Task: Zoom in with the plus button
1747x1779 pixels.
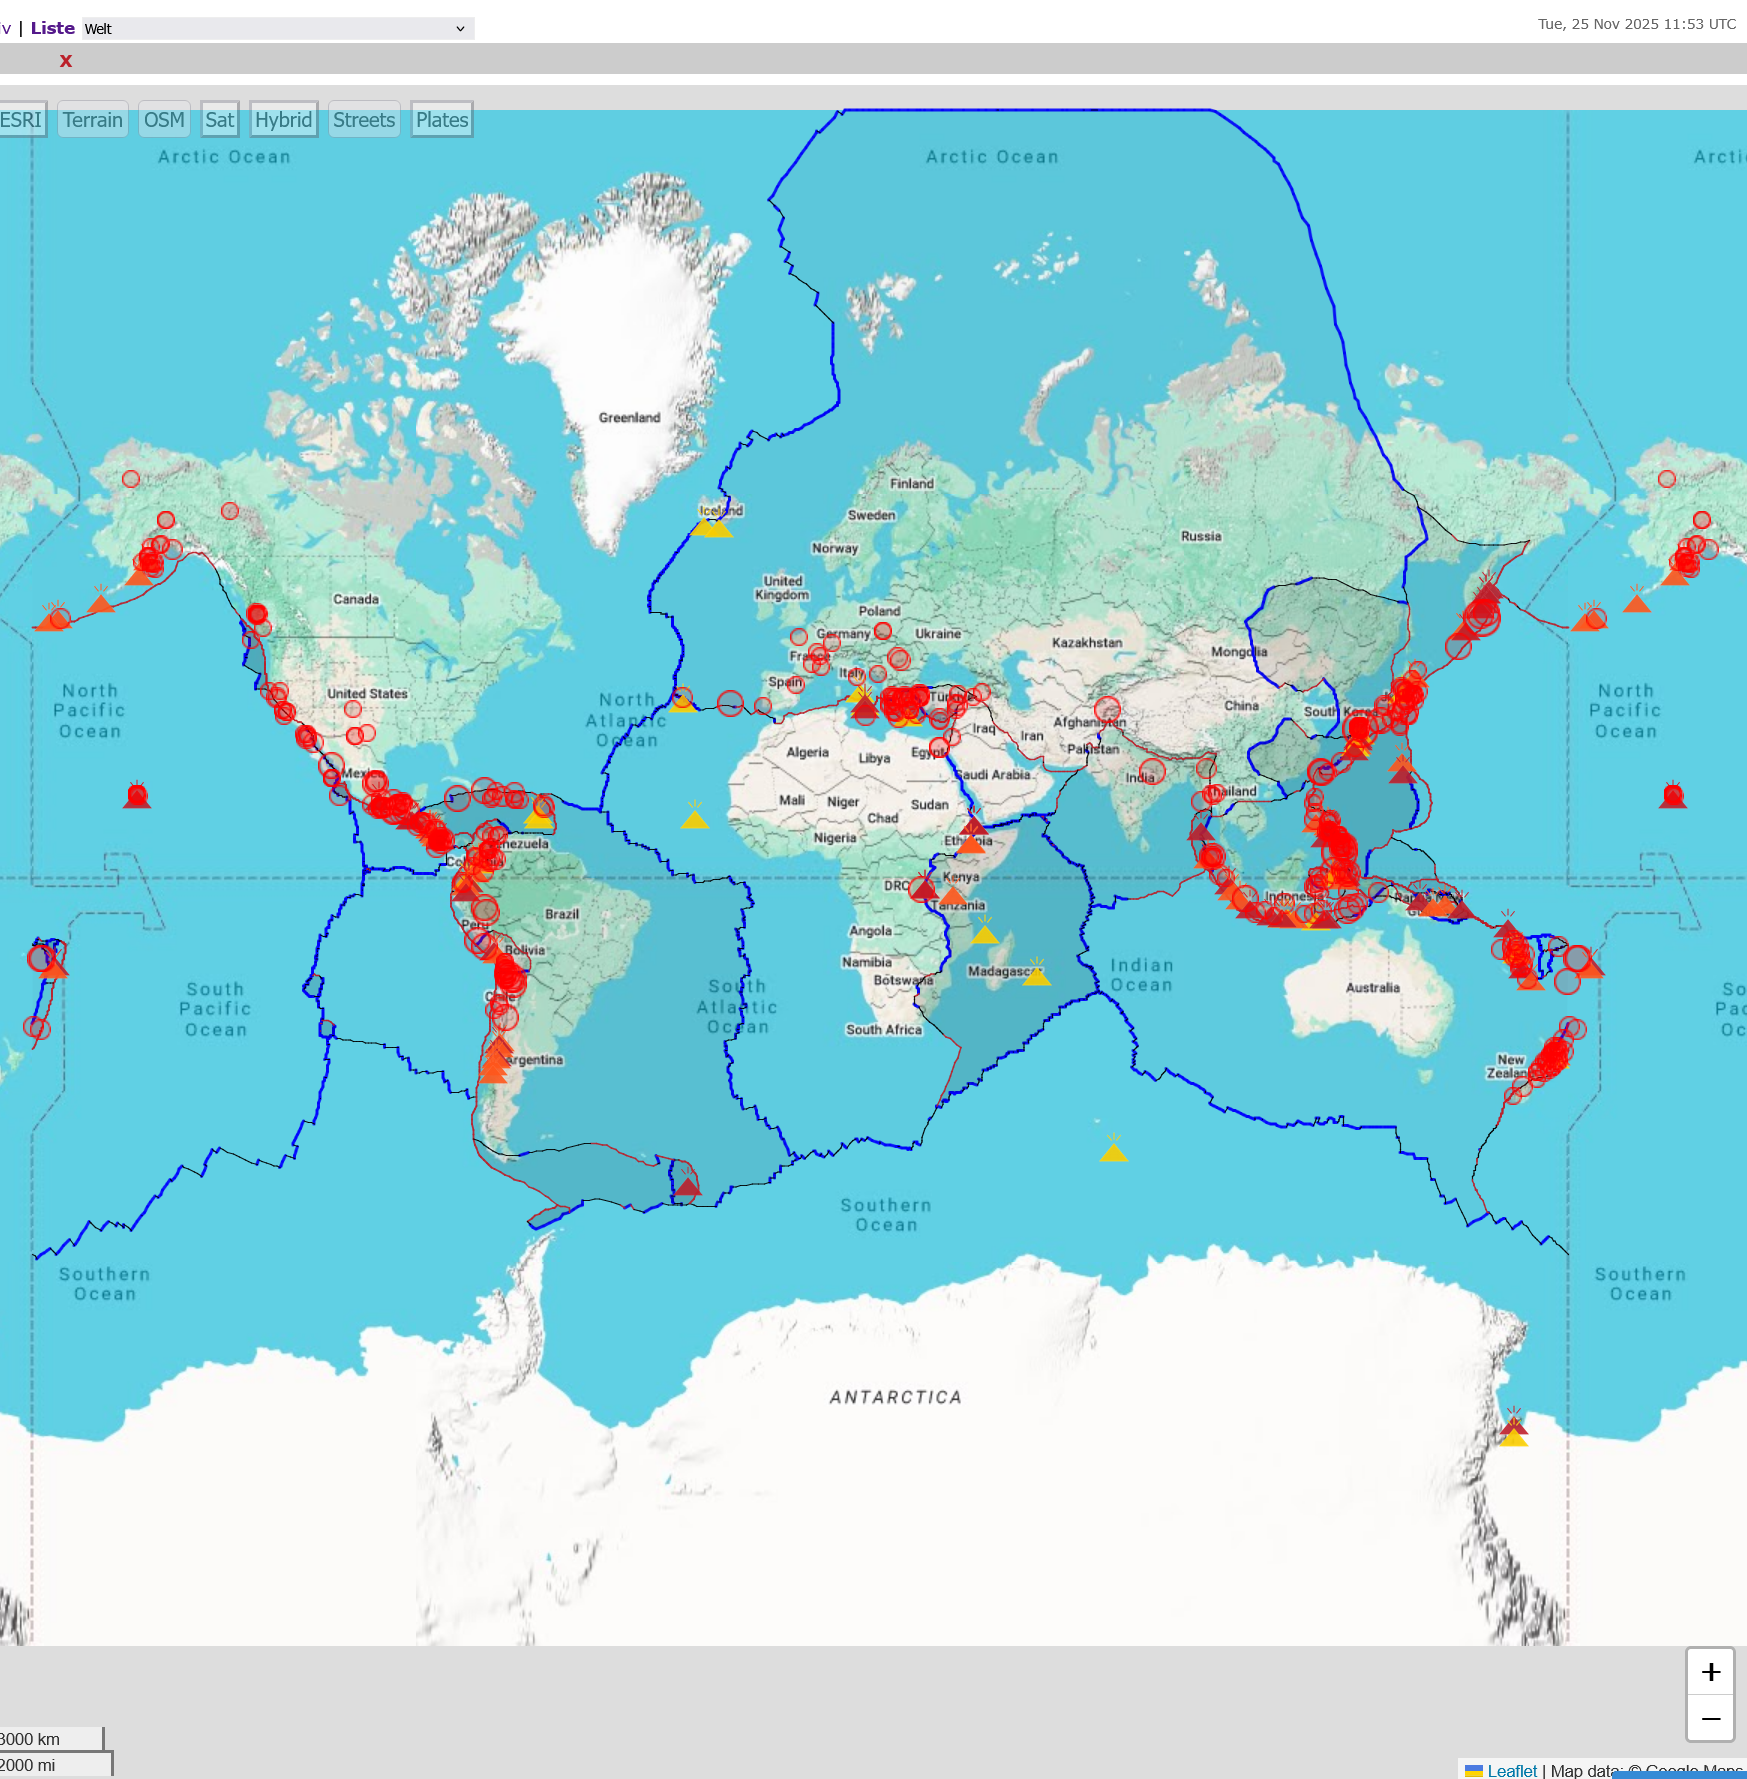Action: coord(1710,1672)
